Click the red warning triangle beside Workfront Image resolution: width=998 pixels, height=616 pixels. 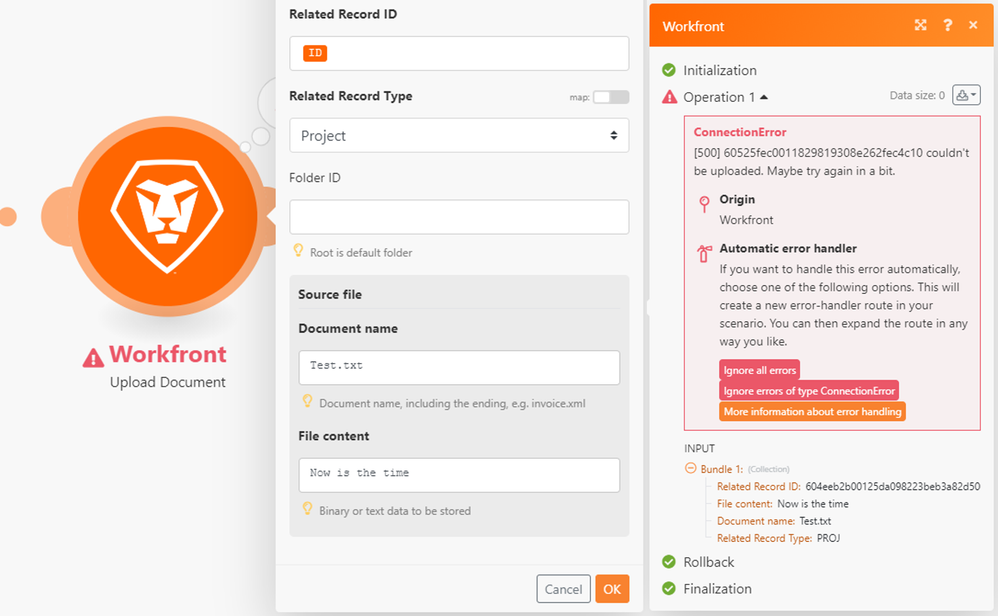[94, 357]
